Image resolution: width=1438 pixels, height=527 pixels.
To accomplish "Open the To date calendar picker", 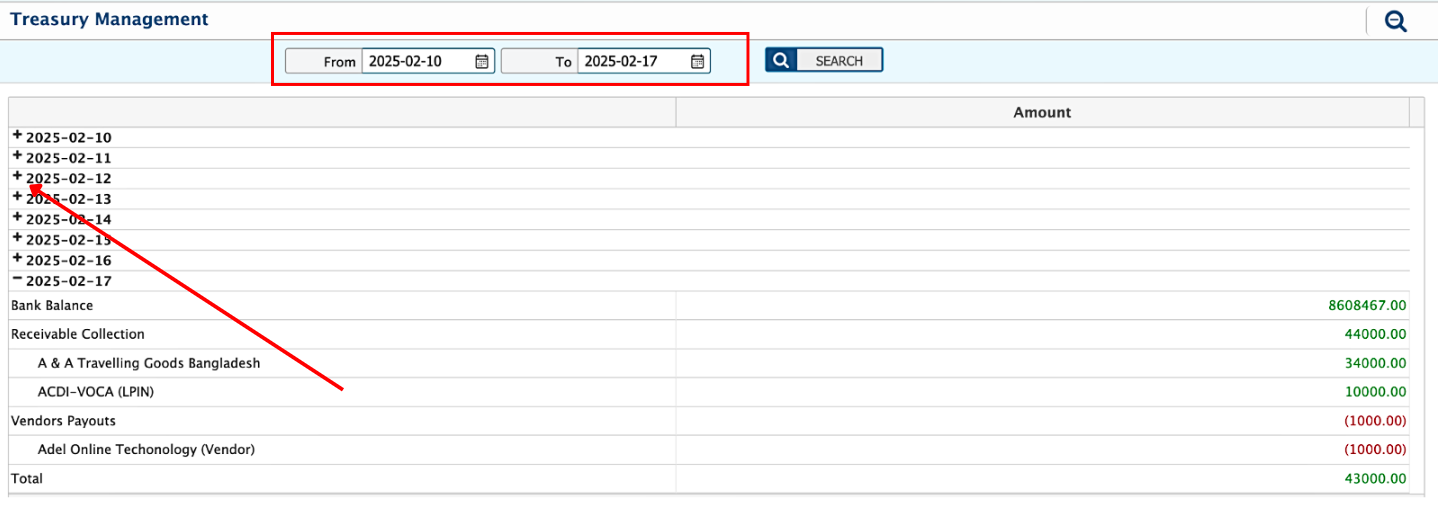I will (x=697, y=61).
